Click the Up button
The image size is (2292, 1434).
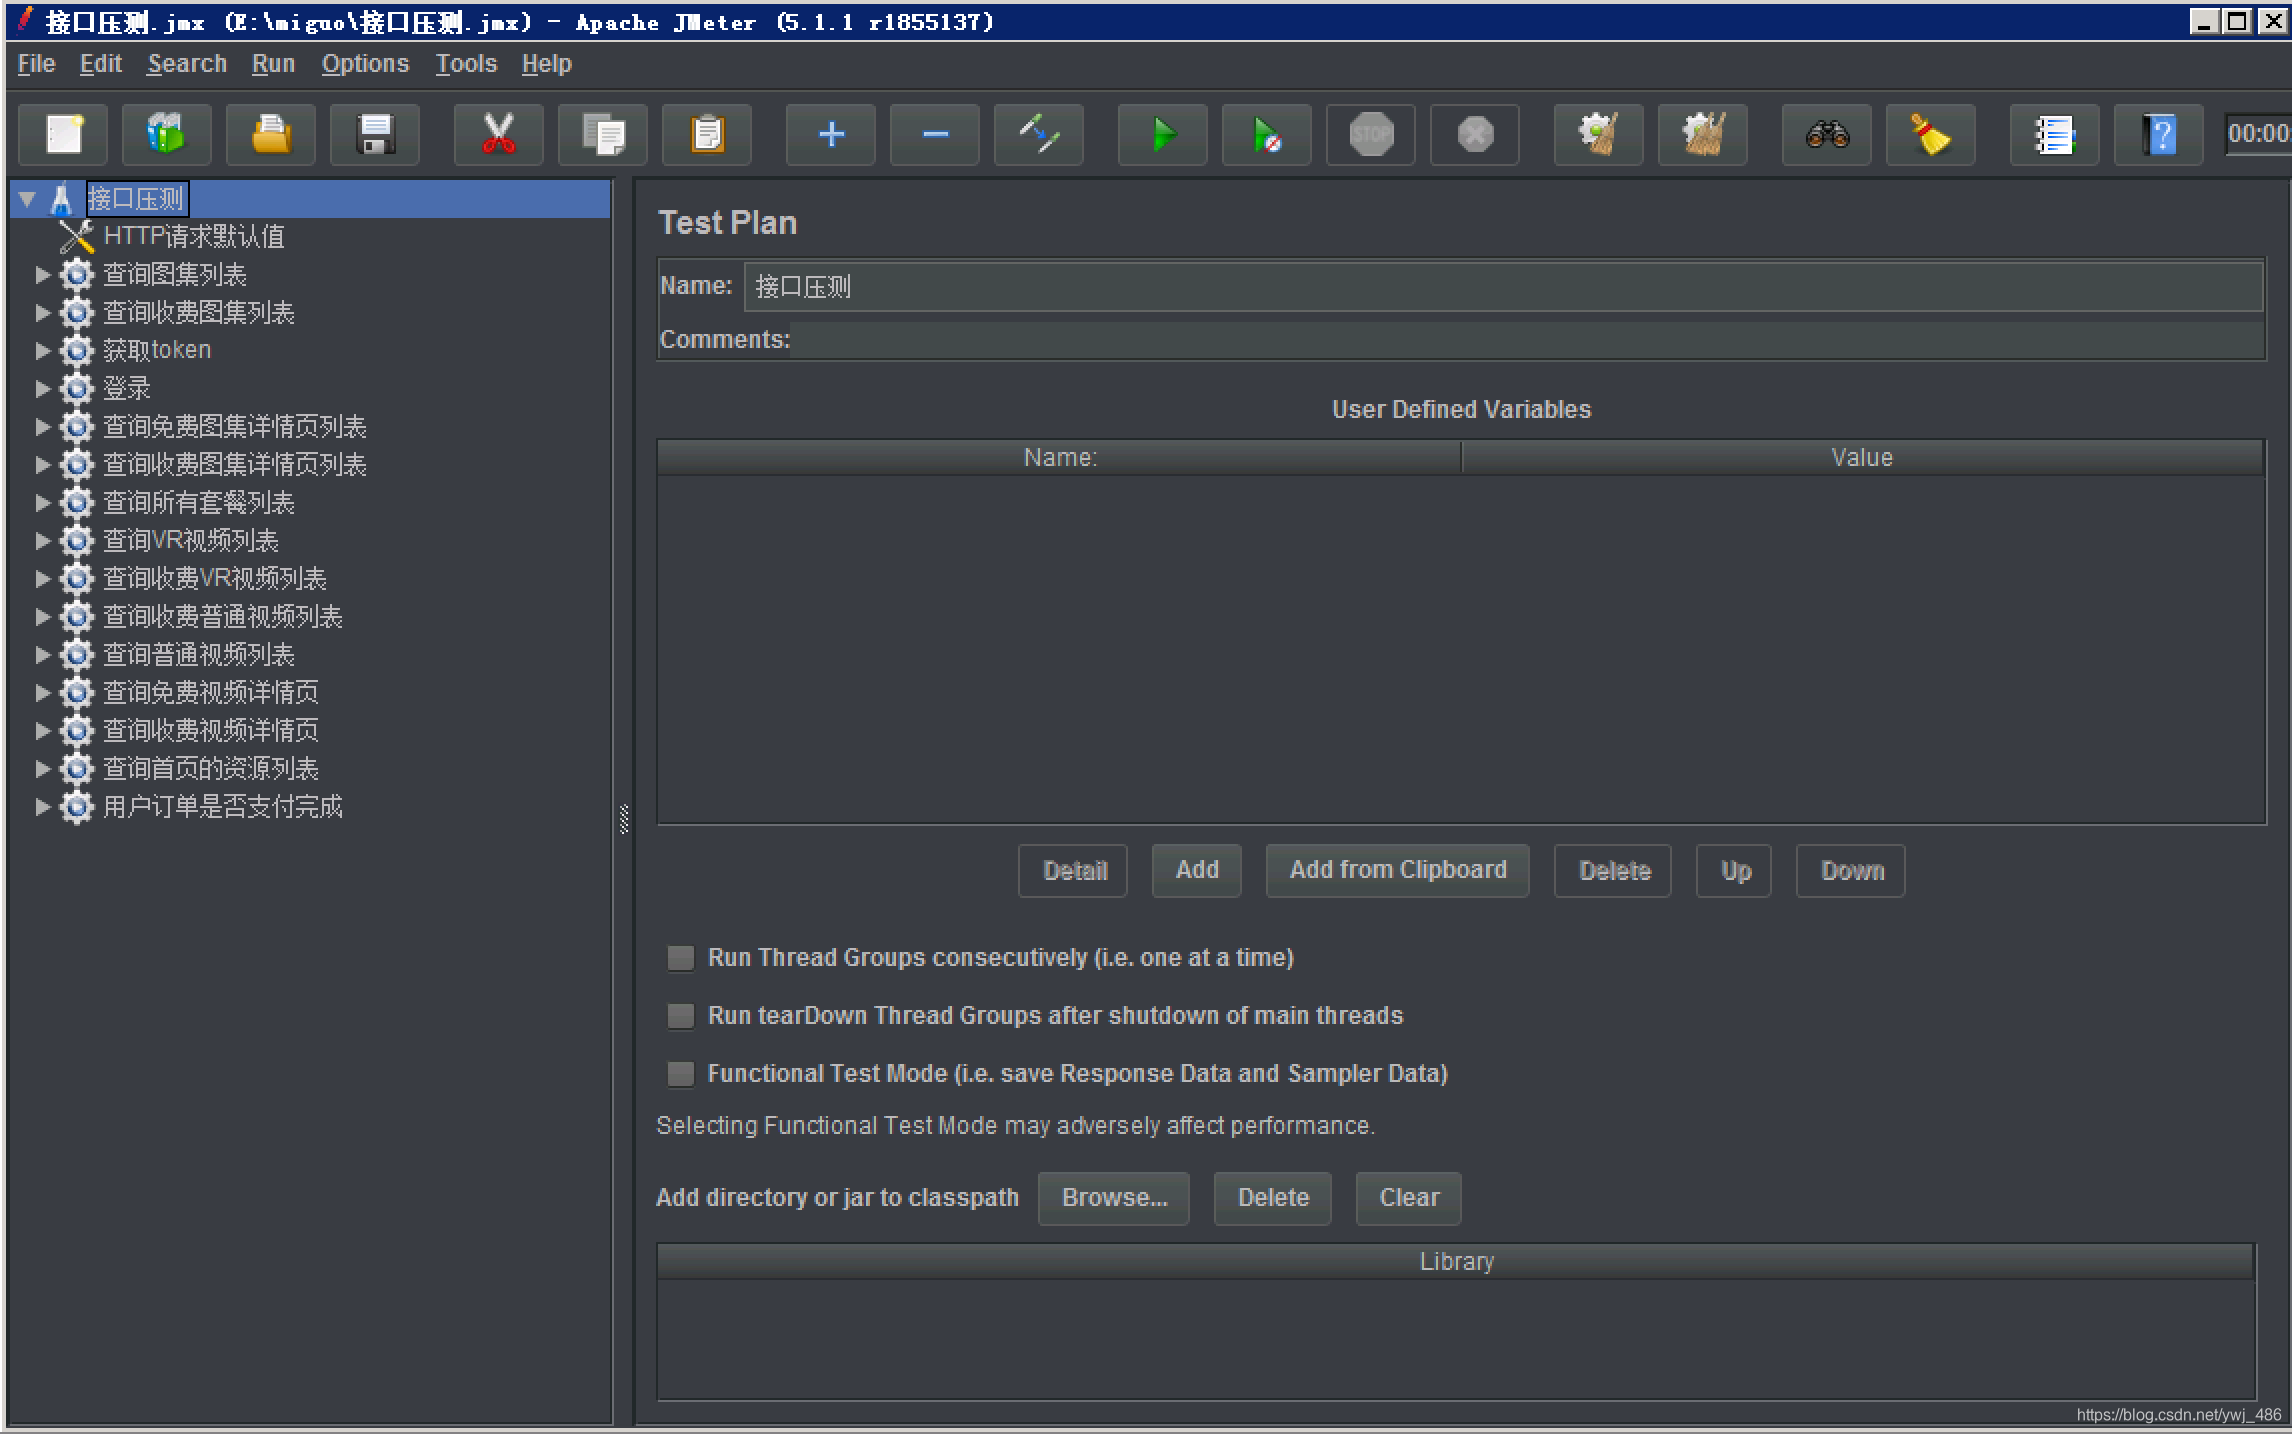pos(1734,871)
